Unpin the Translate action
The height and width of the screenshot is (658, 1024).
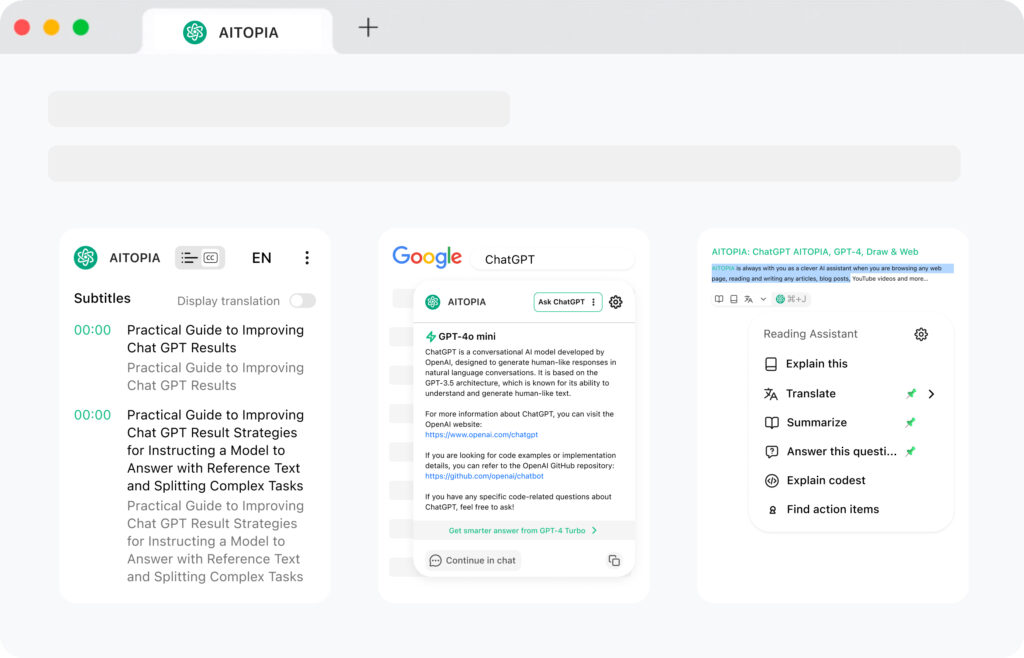tap(911, 393)
